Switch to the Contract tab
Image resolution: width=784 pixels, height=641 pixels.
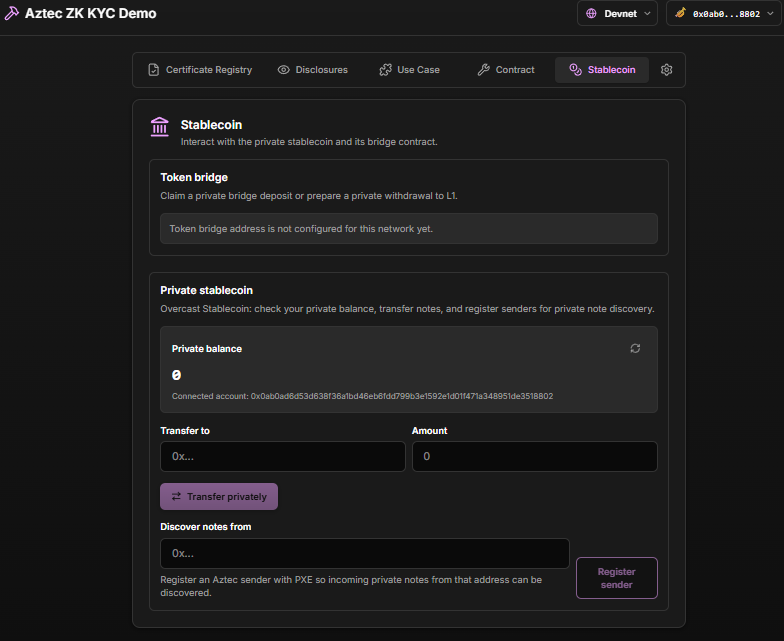point(506,70)
